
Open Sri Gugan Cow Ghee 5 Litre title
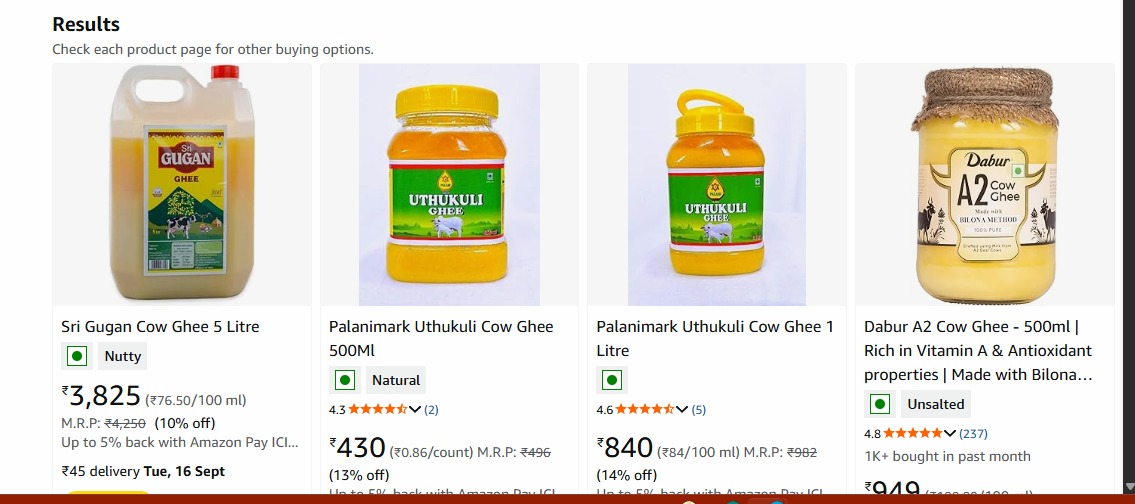(x=160, y=327)
